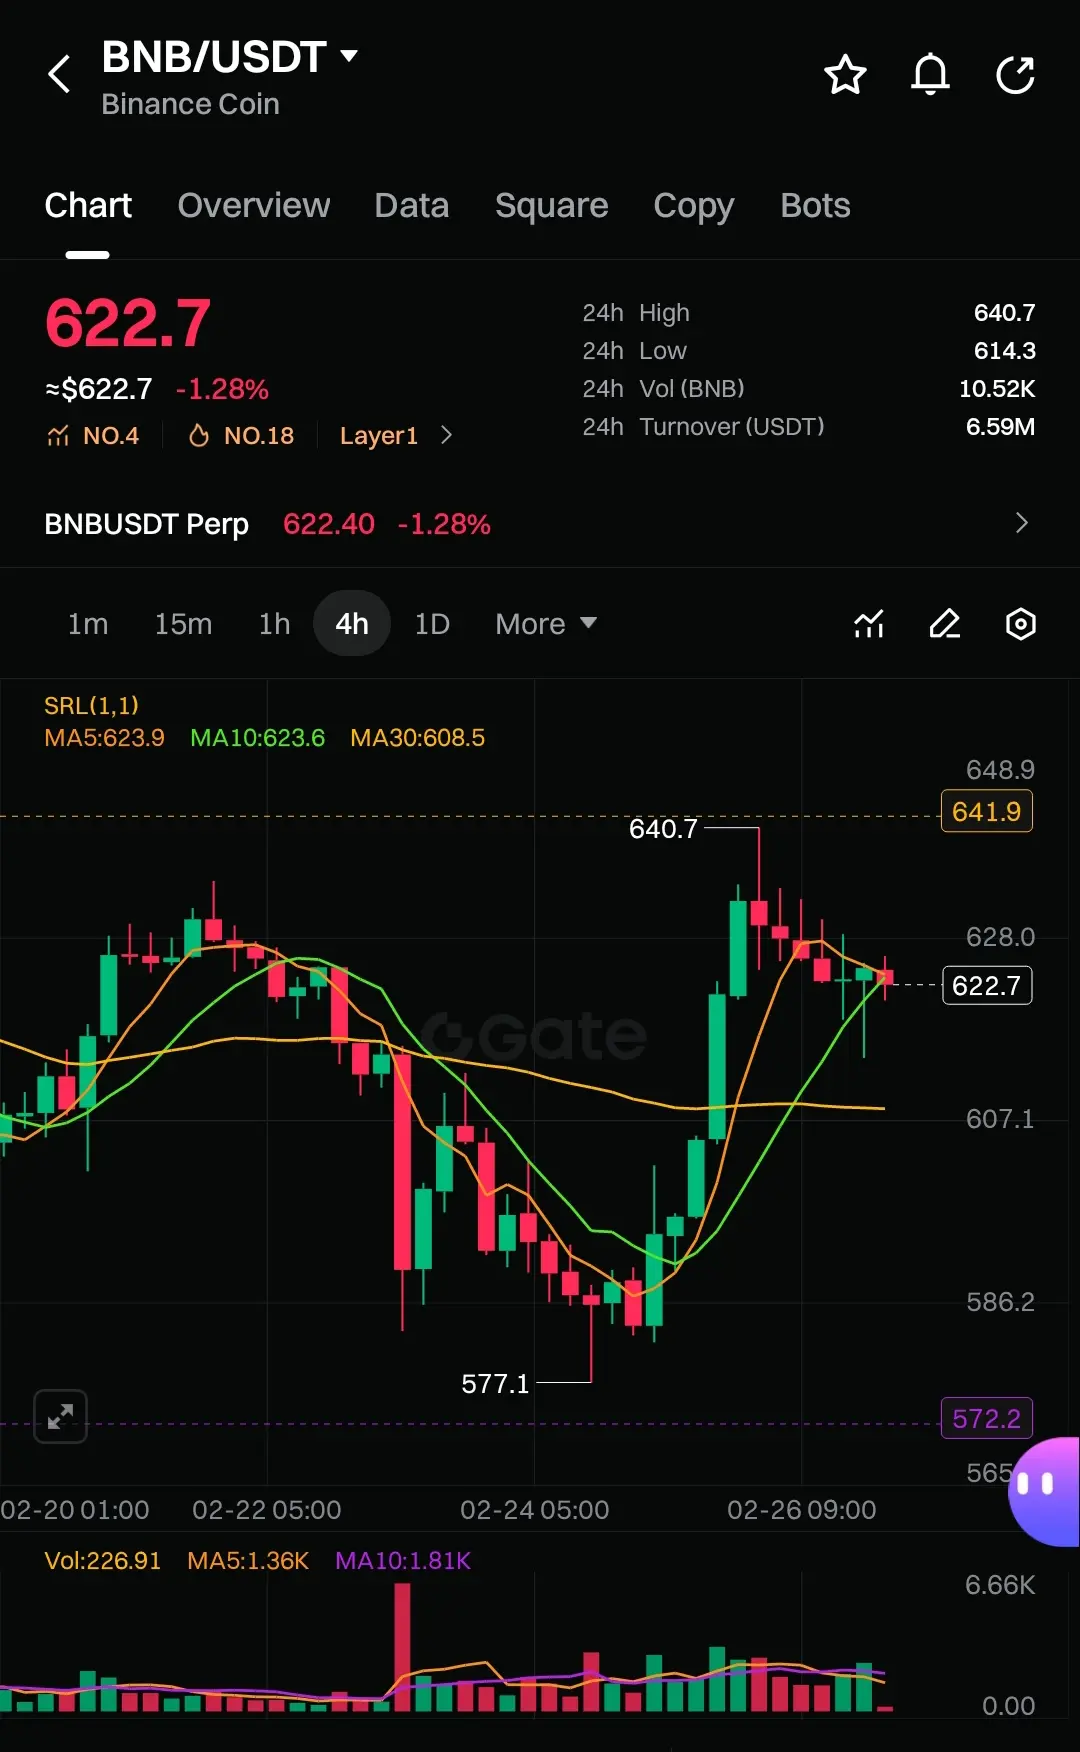The width and height of the screenshot is (1080, 1752).
Task: Tap the MA30:608.5 indicator value
Action: [x=418, y=738]
